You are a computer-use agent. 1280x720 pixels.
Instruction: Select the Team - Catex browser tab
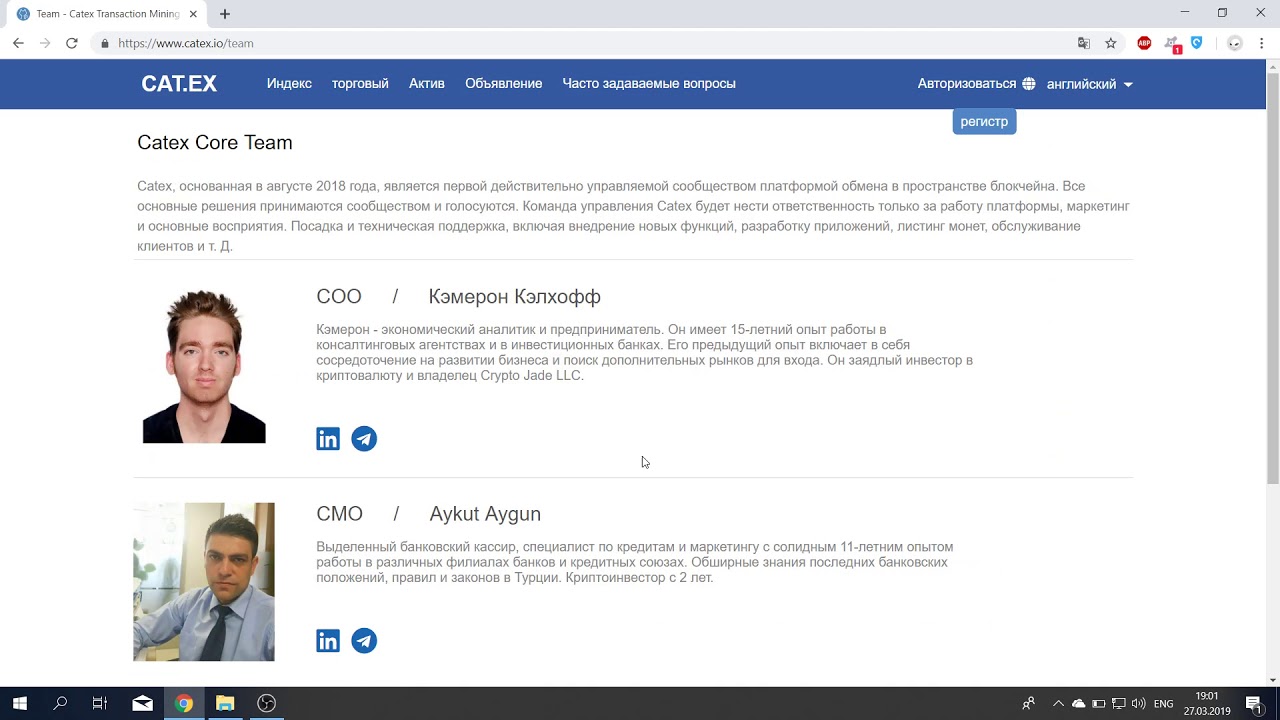[x=105, y=14]
